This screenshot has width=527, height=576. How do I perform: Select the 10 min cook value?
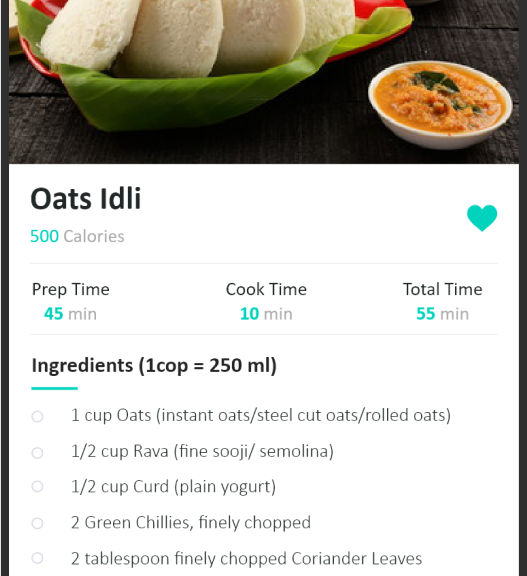coord(266,314)
